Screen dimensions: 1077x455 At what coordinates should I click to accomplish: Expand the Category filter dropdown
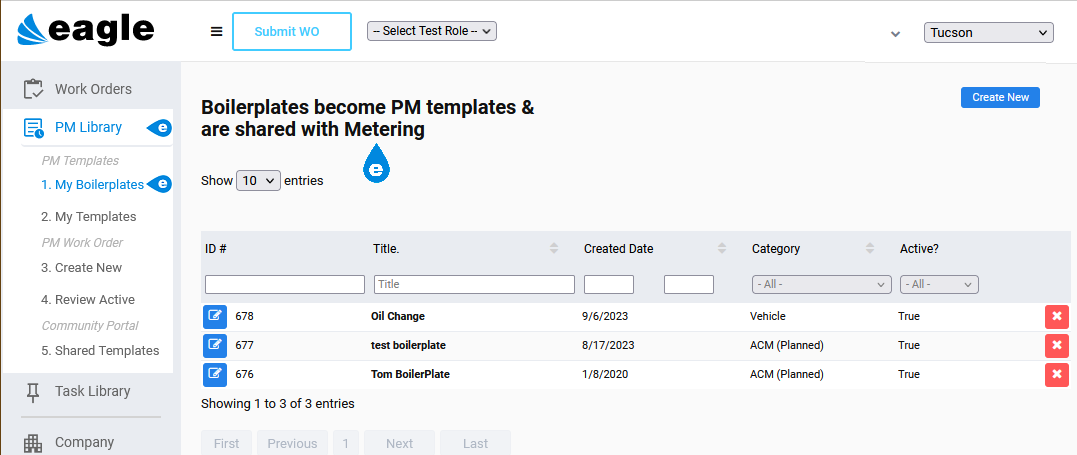(821, 285)
